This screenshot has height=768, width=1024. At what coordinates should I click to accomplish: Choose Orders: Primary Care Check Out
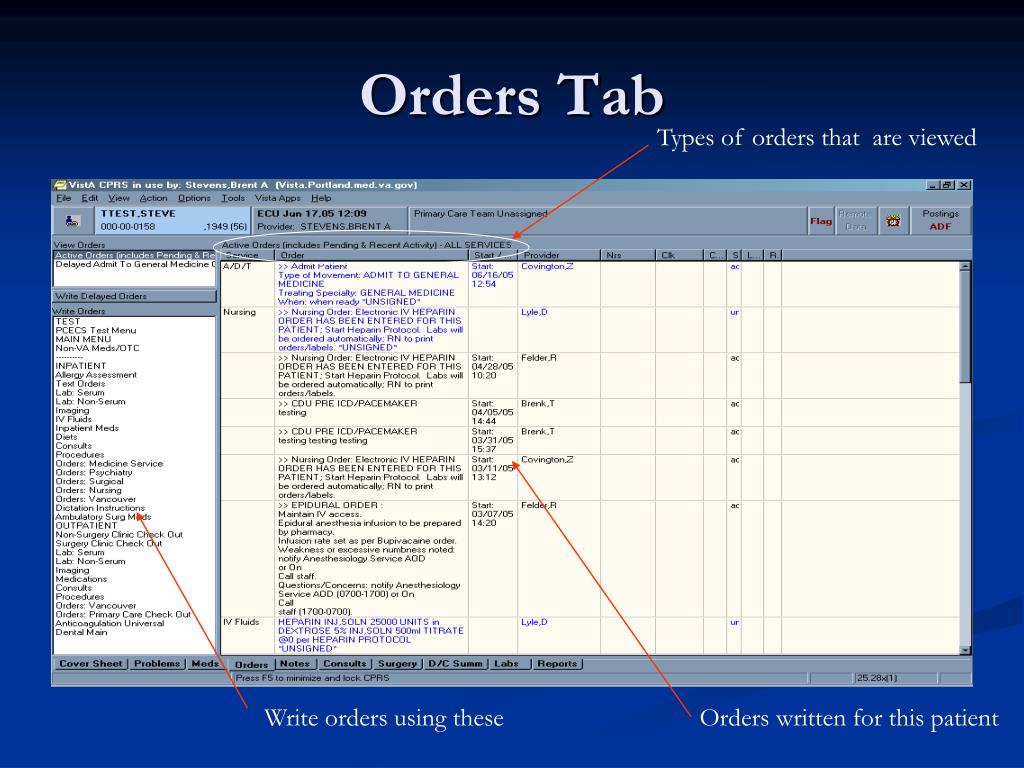pyautogui.click(x=123, y=615)
